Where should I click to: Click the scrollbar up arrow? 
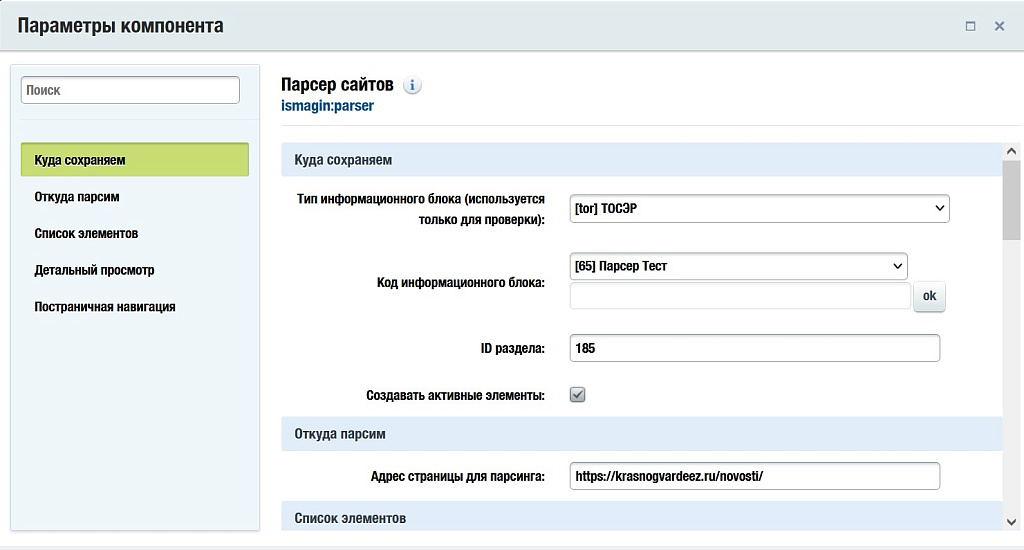1012,152
